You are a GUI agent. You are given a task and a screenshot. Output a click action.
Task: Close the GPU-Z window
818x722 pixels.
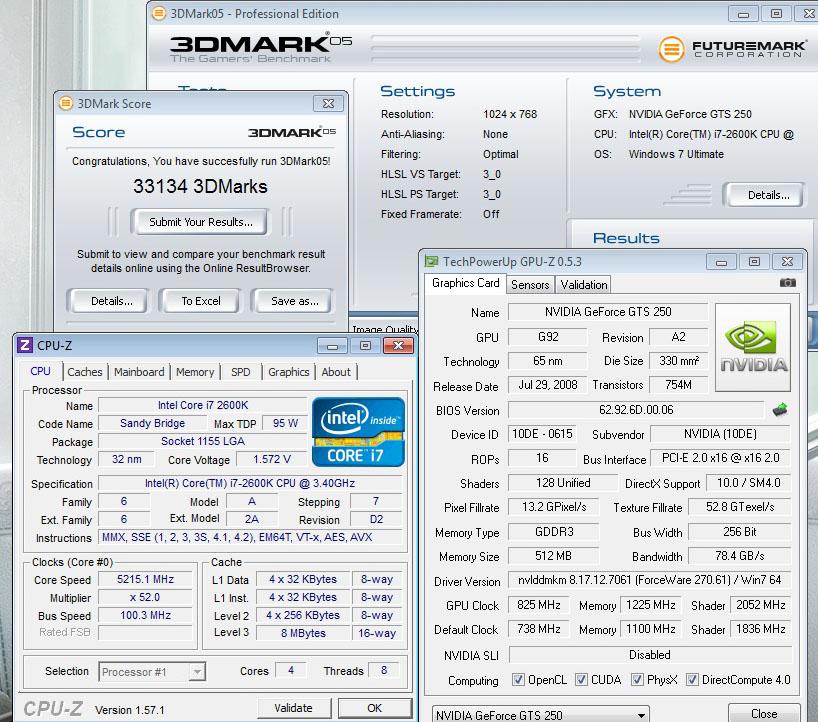[x=787, y=262]
